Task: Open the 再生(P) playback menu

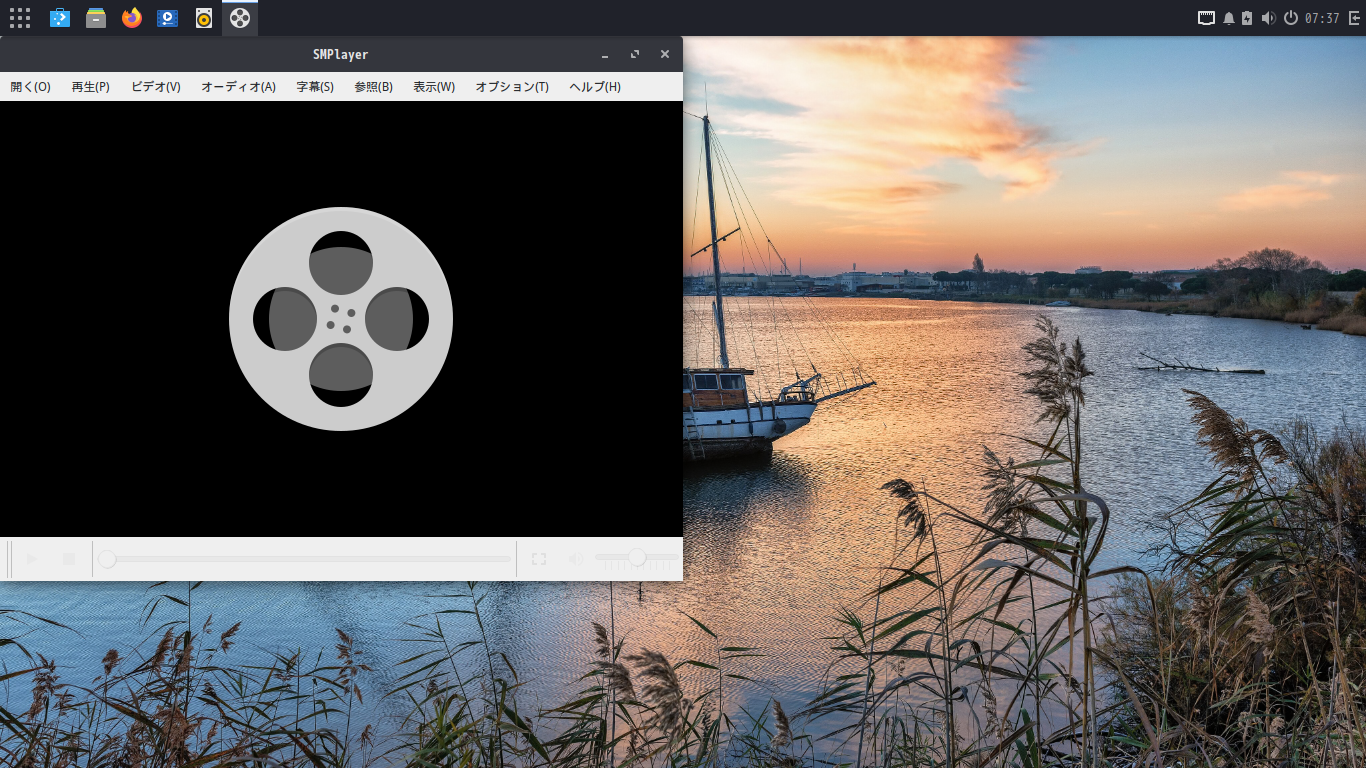Action: 90,87
